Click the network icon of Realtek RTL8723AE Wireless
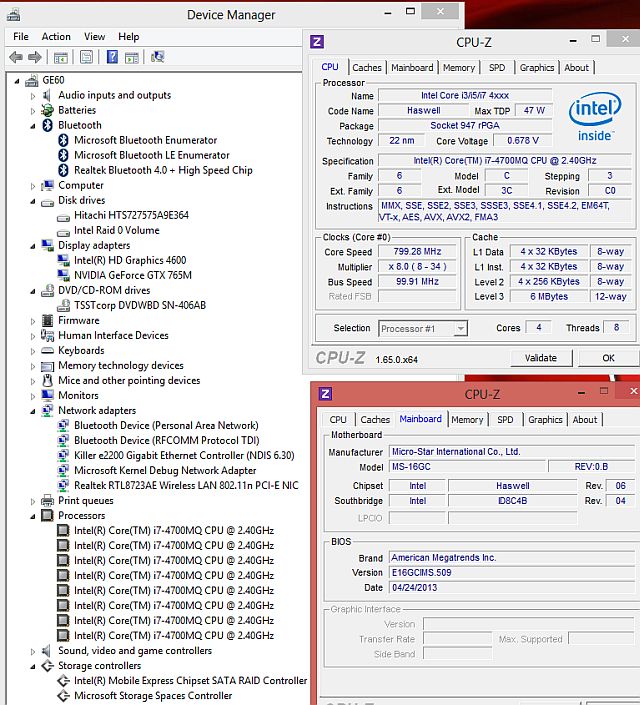 click(x=63, y=485)
